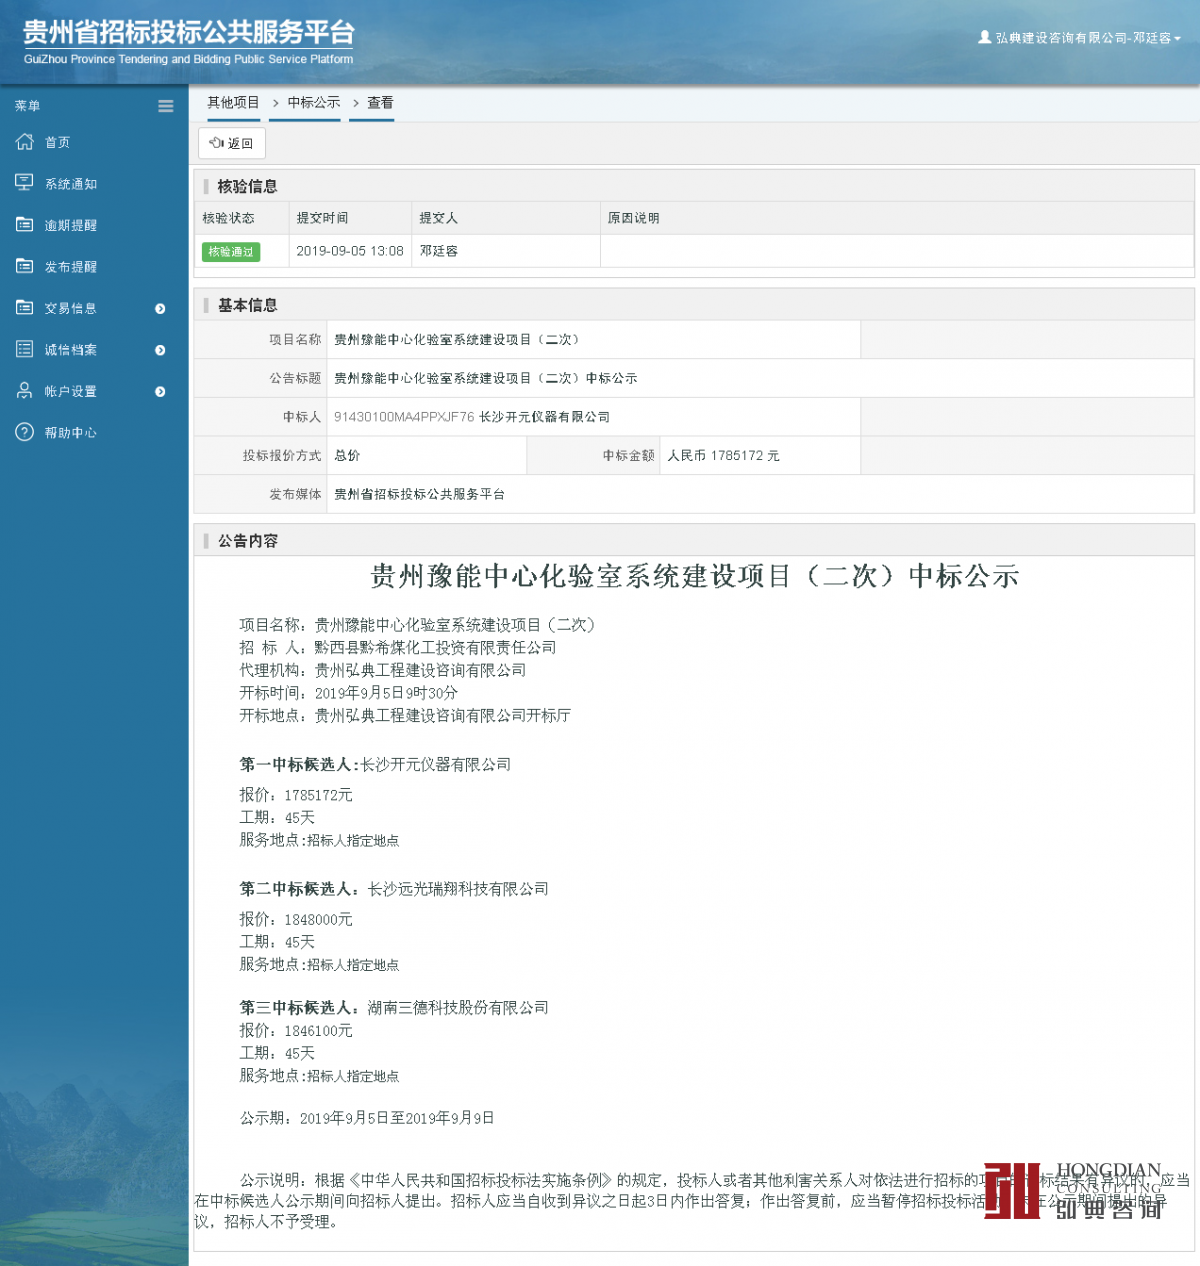Click the user avatar icon in header
The image size is (1200, 1266).
click(985, 37)
